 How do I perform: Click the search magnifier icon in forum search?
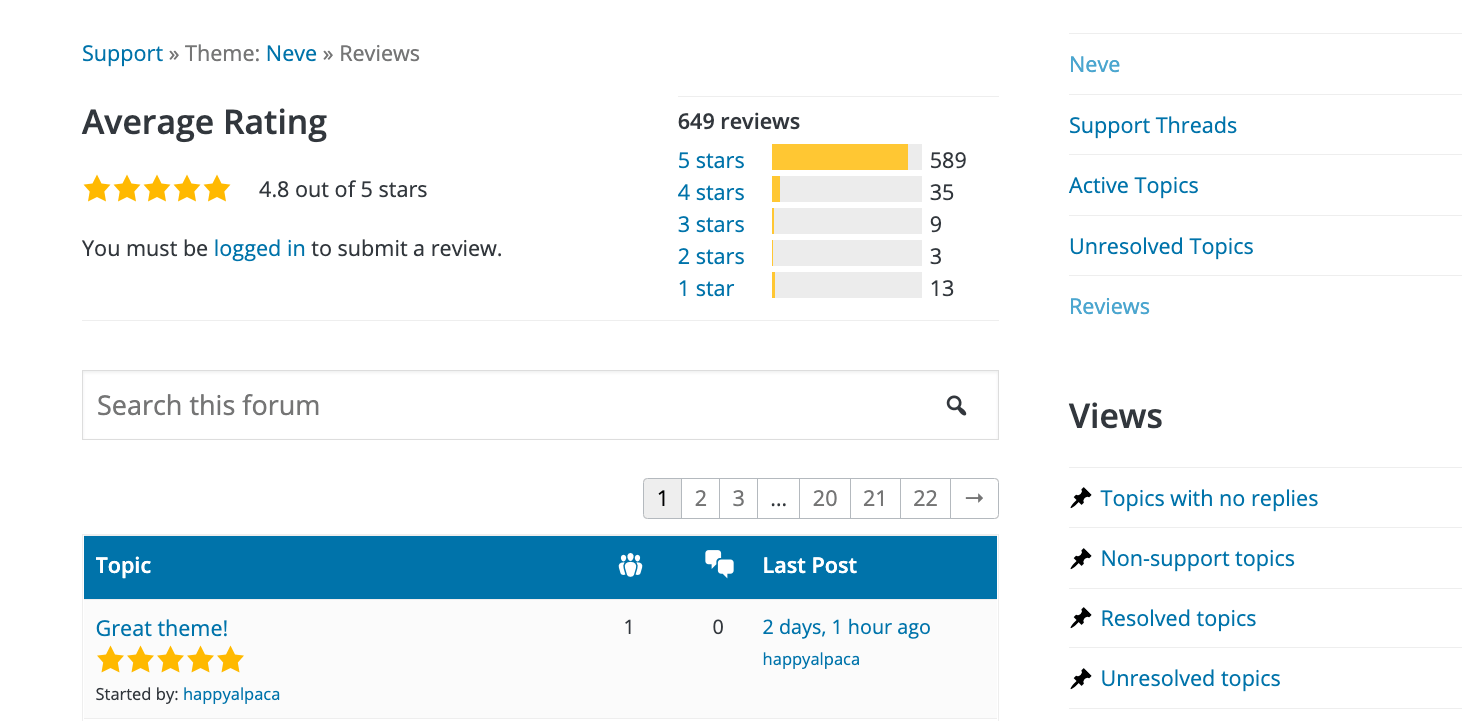pyautogui.click(x=956, y=405)
